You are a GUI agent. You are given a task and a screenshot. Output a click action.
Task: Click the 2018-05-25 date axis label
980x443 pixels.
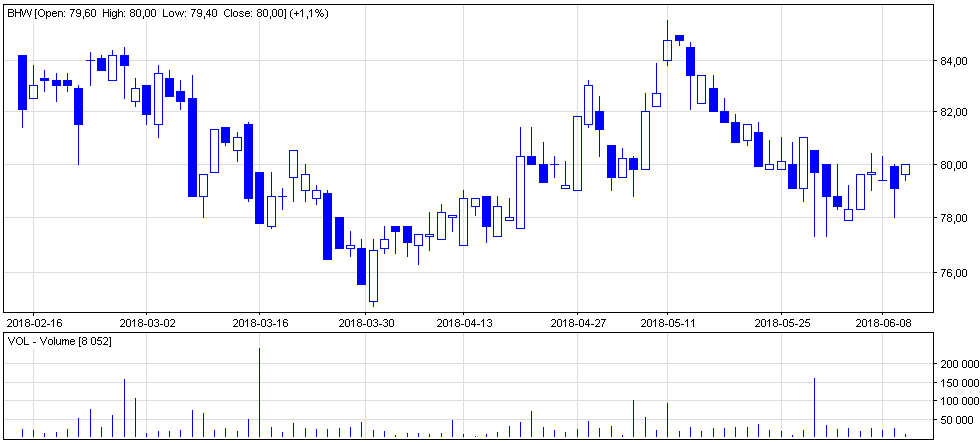tap(781, 322)
